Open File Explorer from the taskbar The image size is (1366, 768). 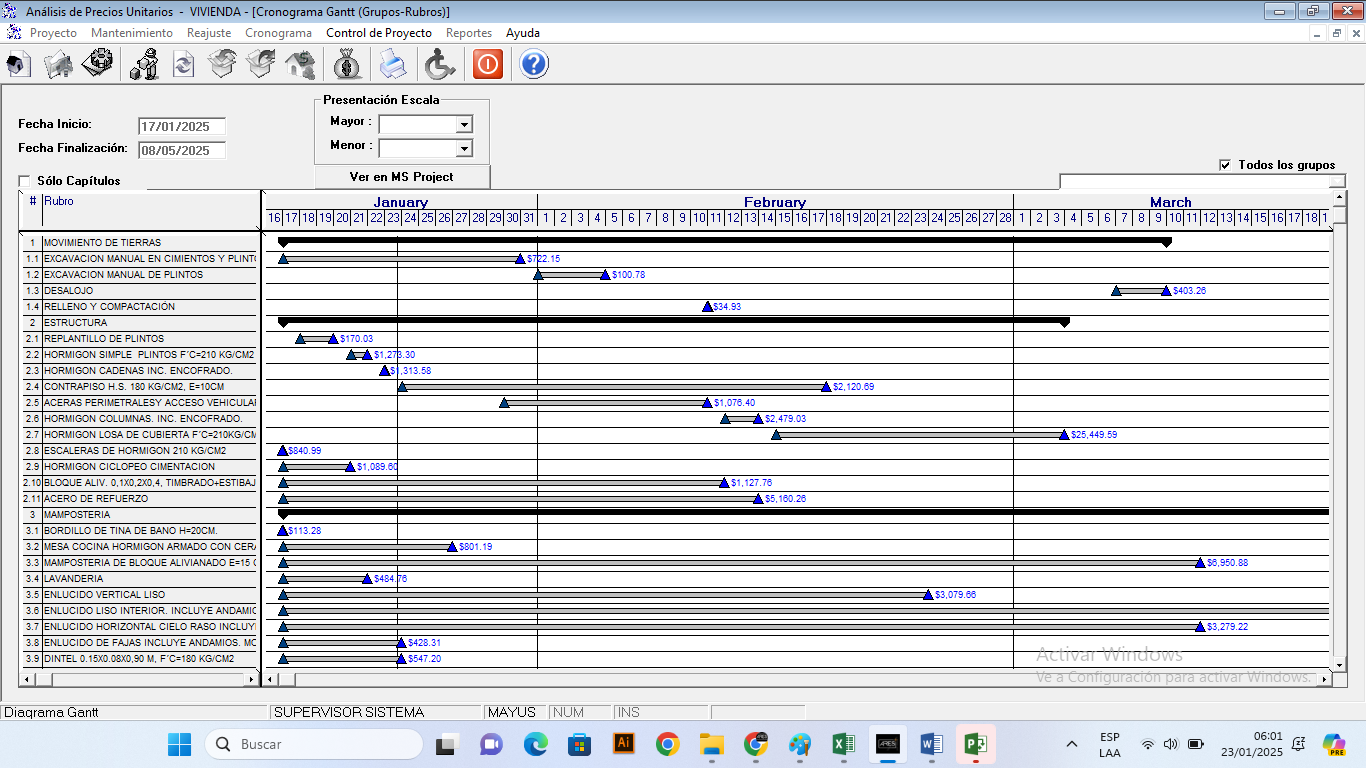pos(711,744)
